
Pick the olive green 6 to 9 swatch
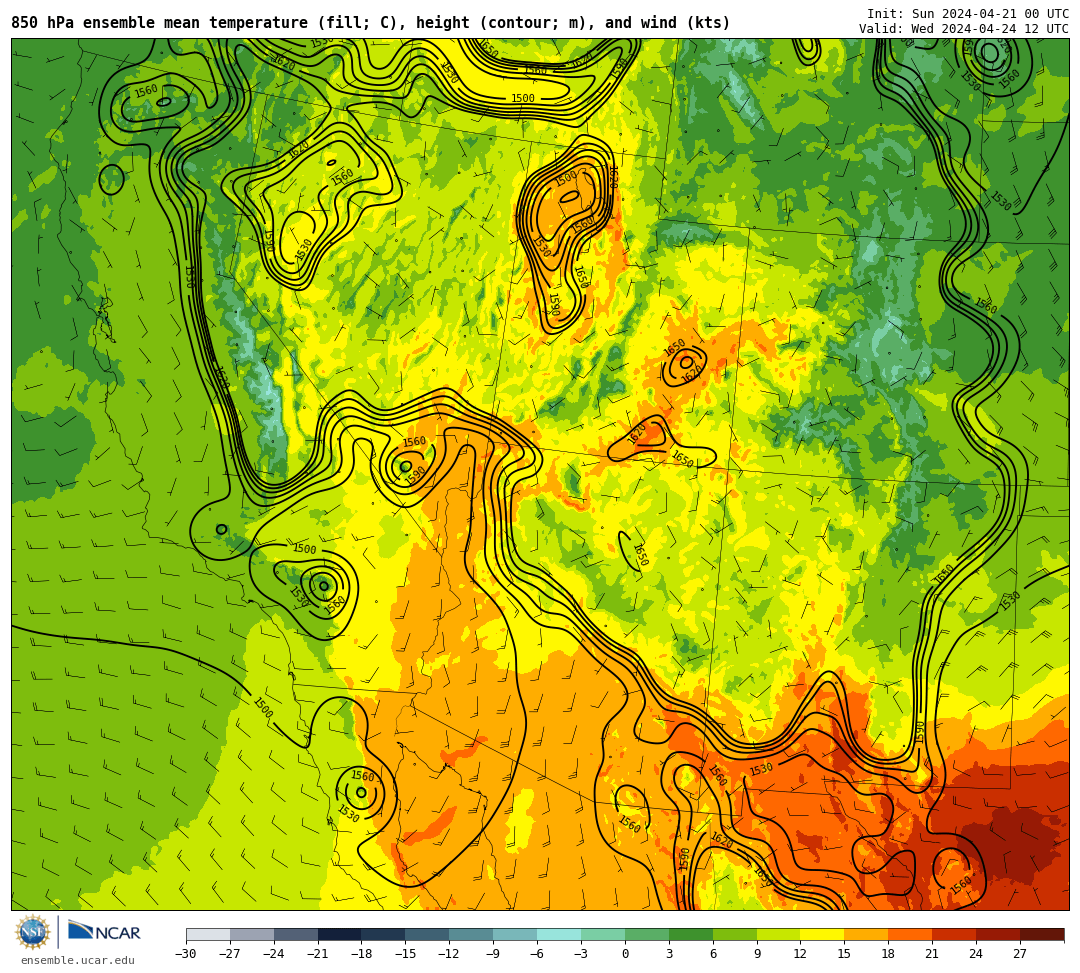pos(735,934)
